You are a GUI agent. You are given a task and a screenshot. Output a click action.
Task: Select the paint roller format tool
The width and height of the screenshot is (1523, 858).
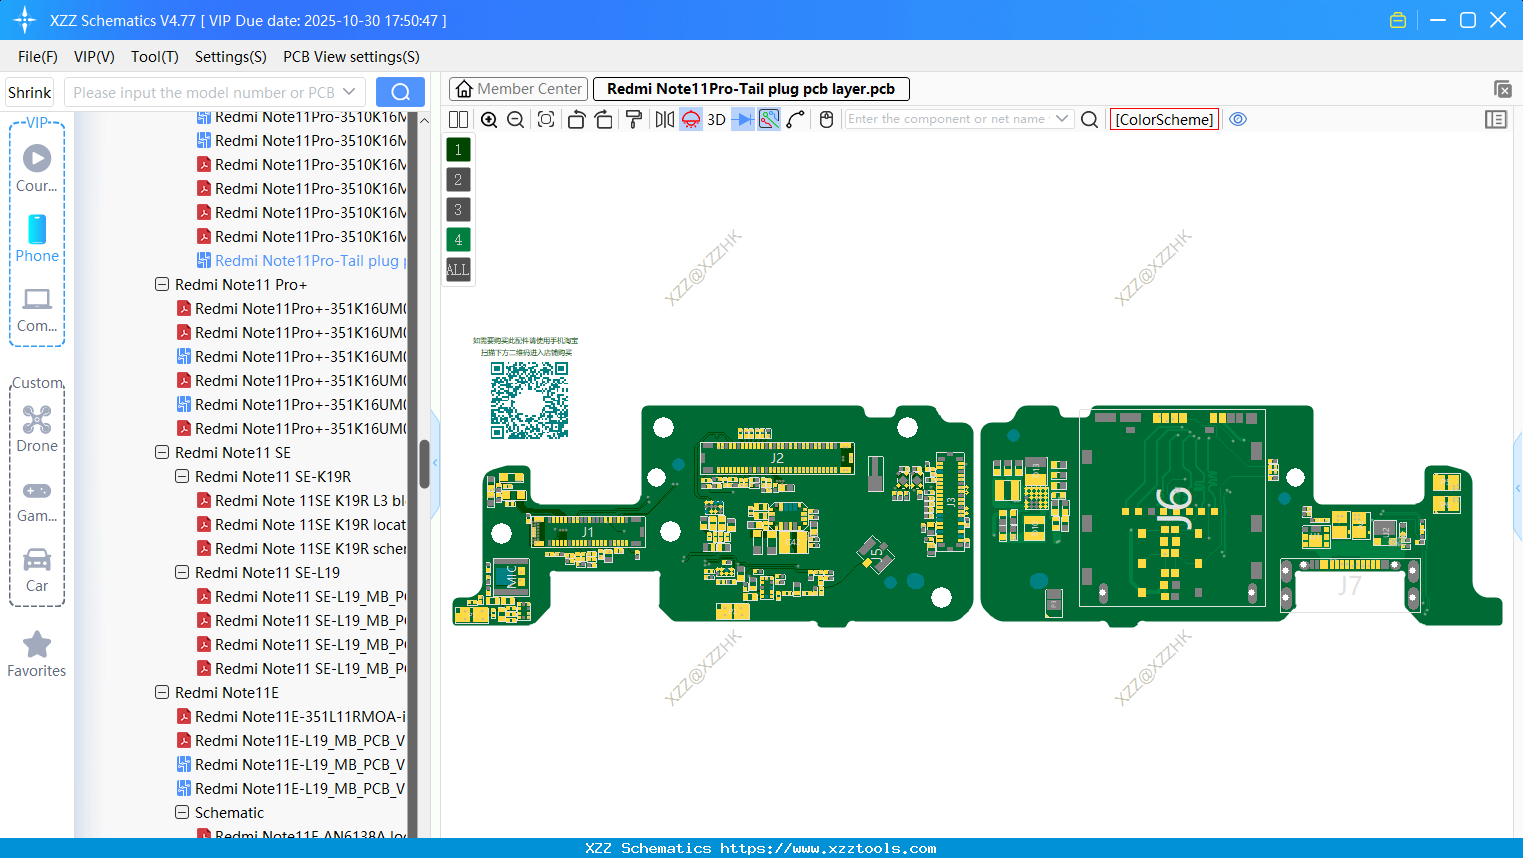click(x=634, y=119)
